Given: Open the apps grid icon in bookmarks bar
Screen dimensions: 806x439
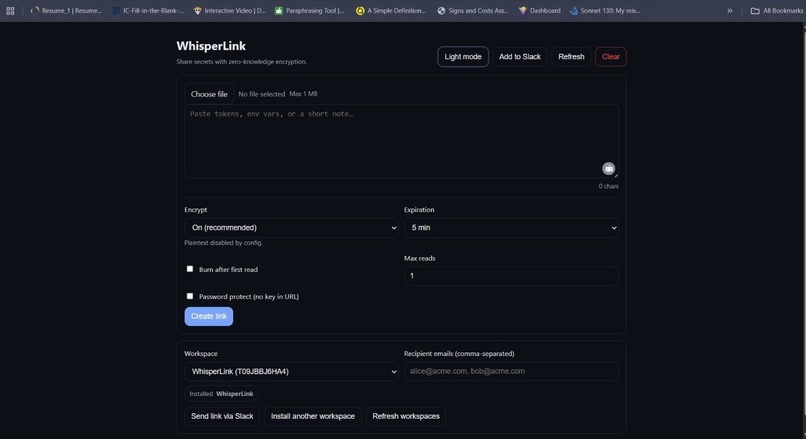Looking at the screenshot, I should pos(10,10).
